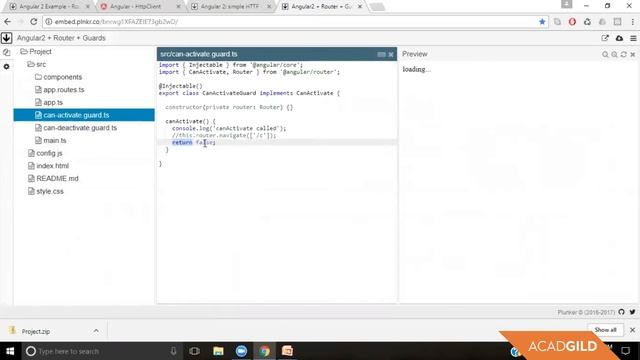Viewport: 640px width, 360px height.
Task: Click the cloud download icon
Action: click(x=619, y=38)
